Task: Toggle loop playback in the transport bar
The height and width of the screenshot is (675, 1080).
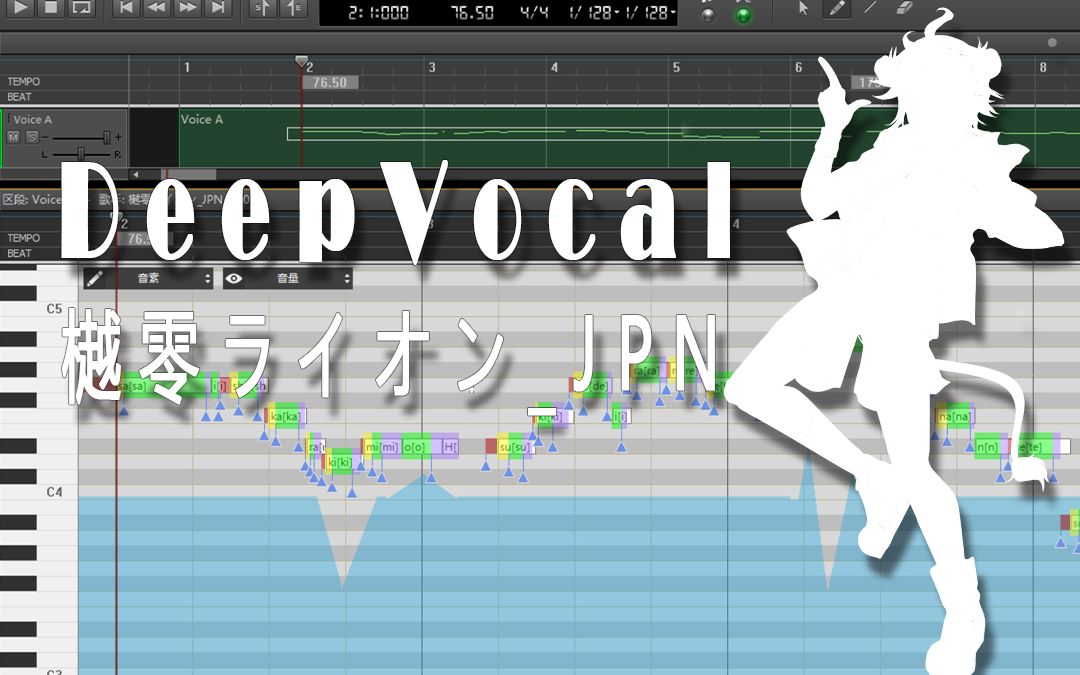Action: 81,8
